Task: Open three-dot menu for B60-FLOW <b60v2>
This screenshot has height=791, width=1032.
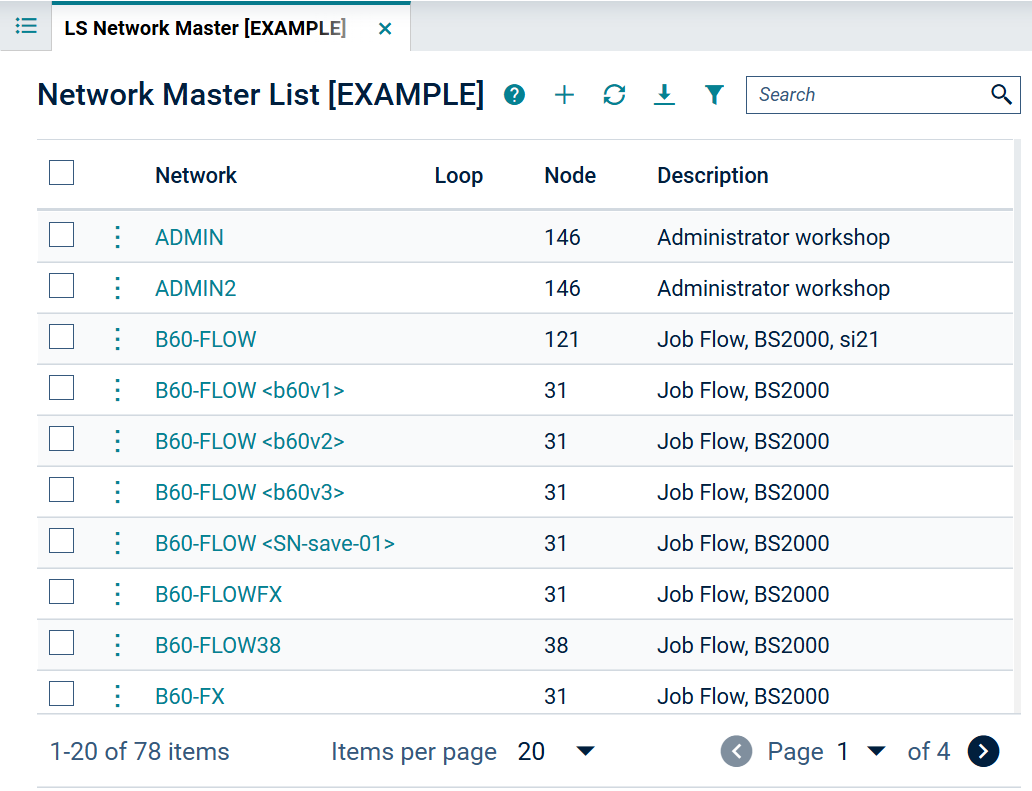Action: (x=117, y=441)
